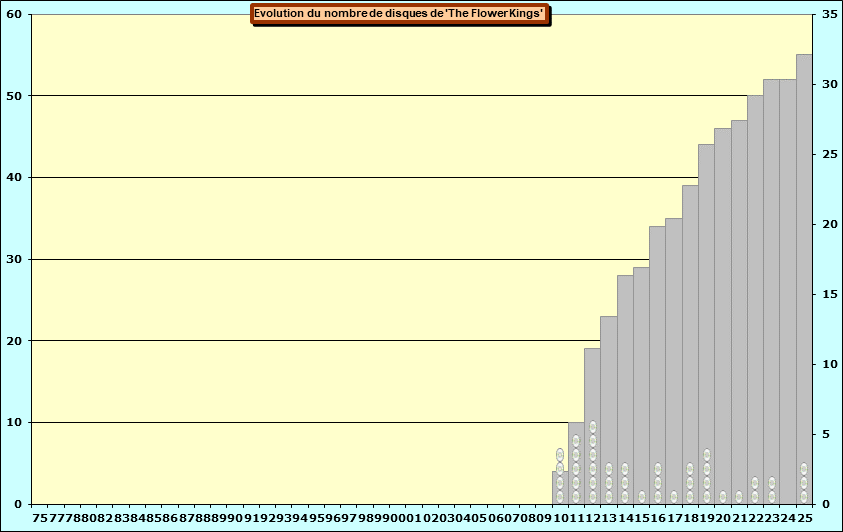
Task: Select the single disc marker for year 21
Action: (739, 497)
